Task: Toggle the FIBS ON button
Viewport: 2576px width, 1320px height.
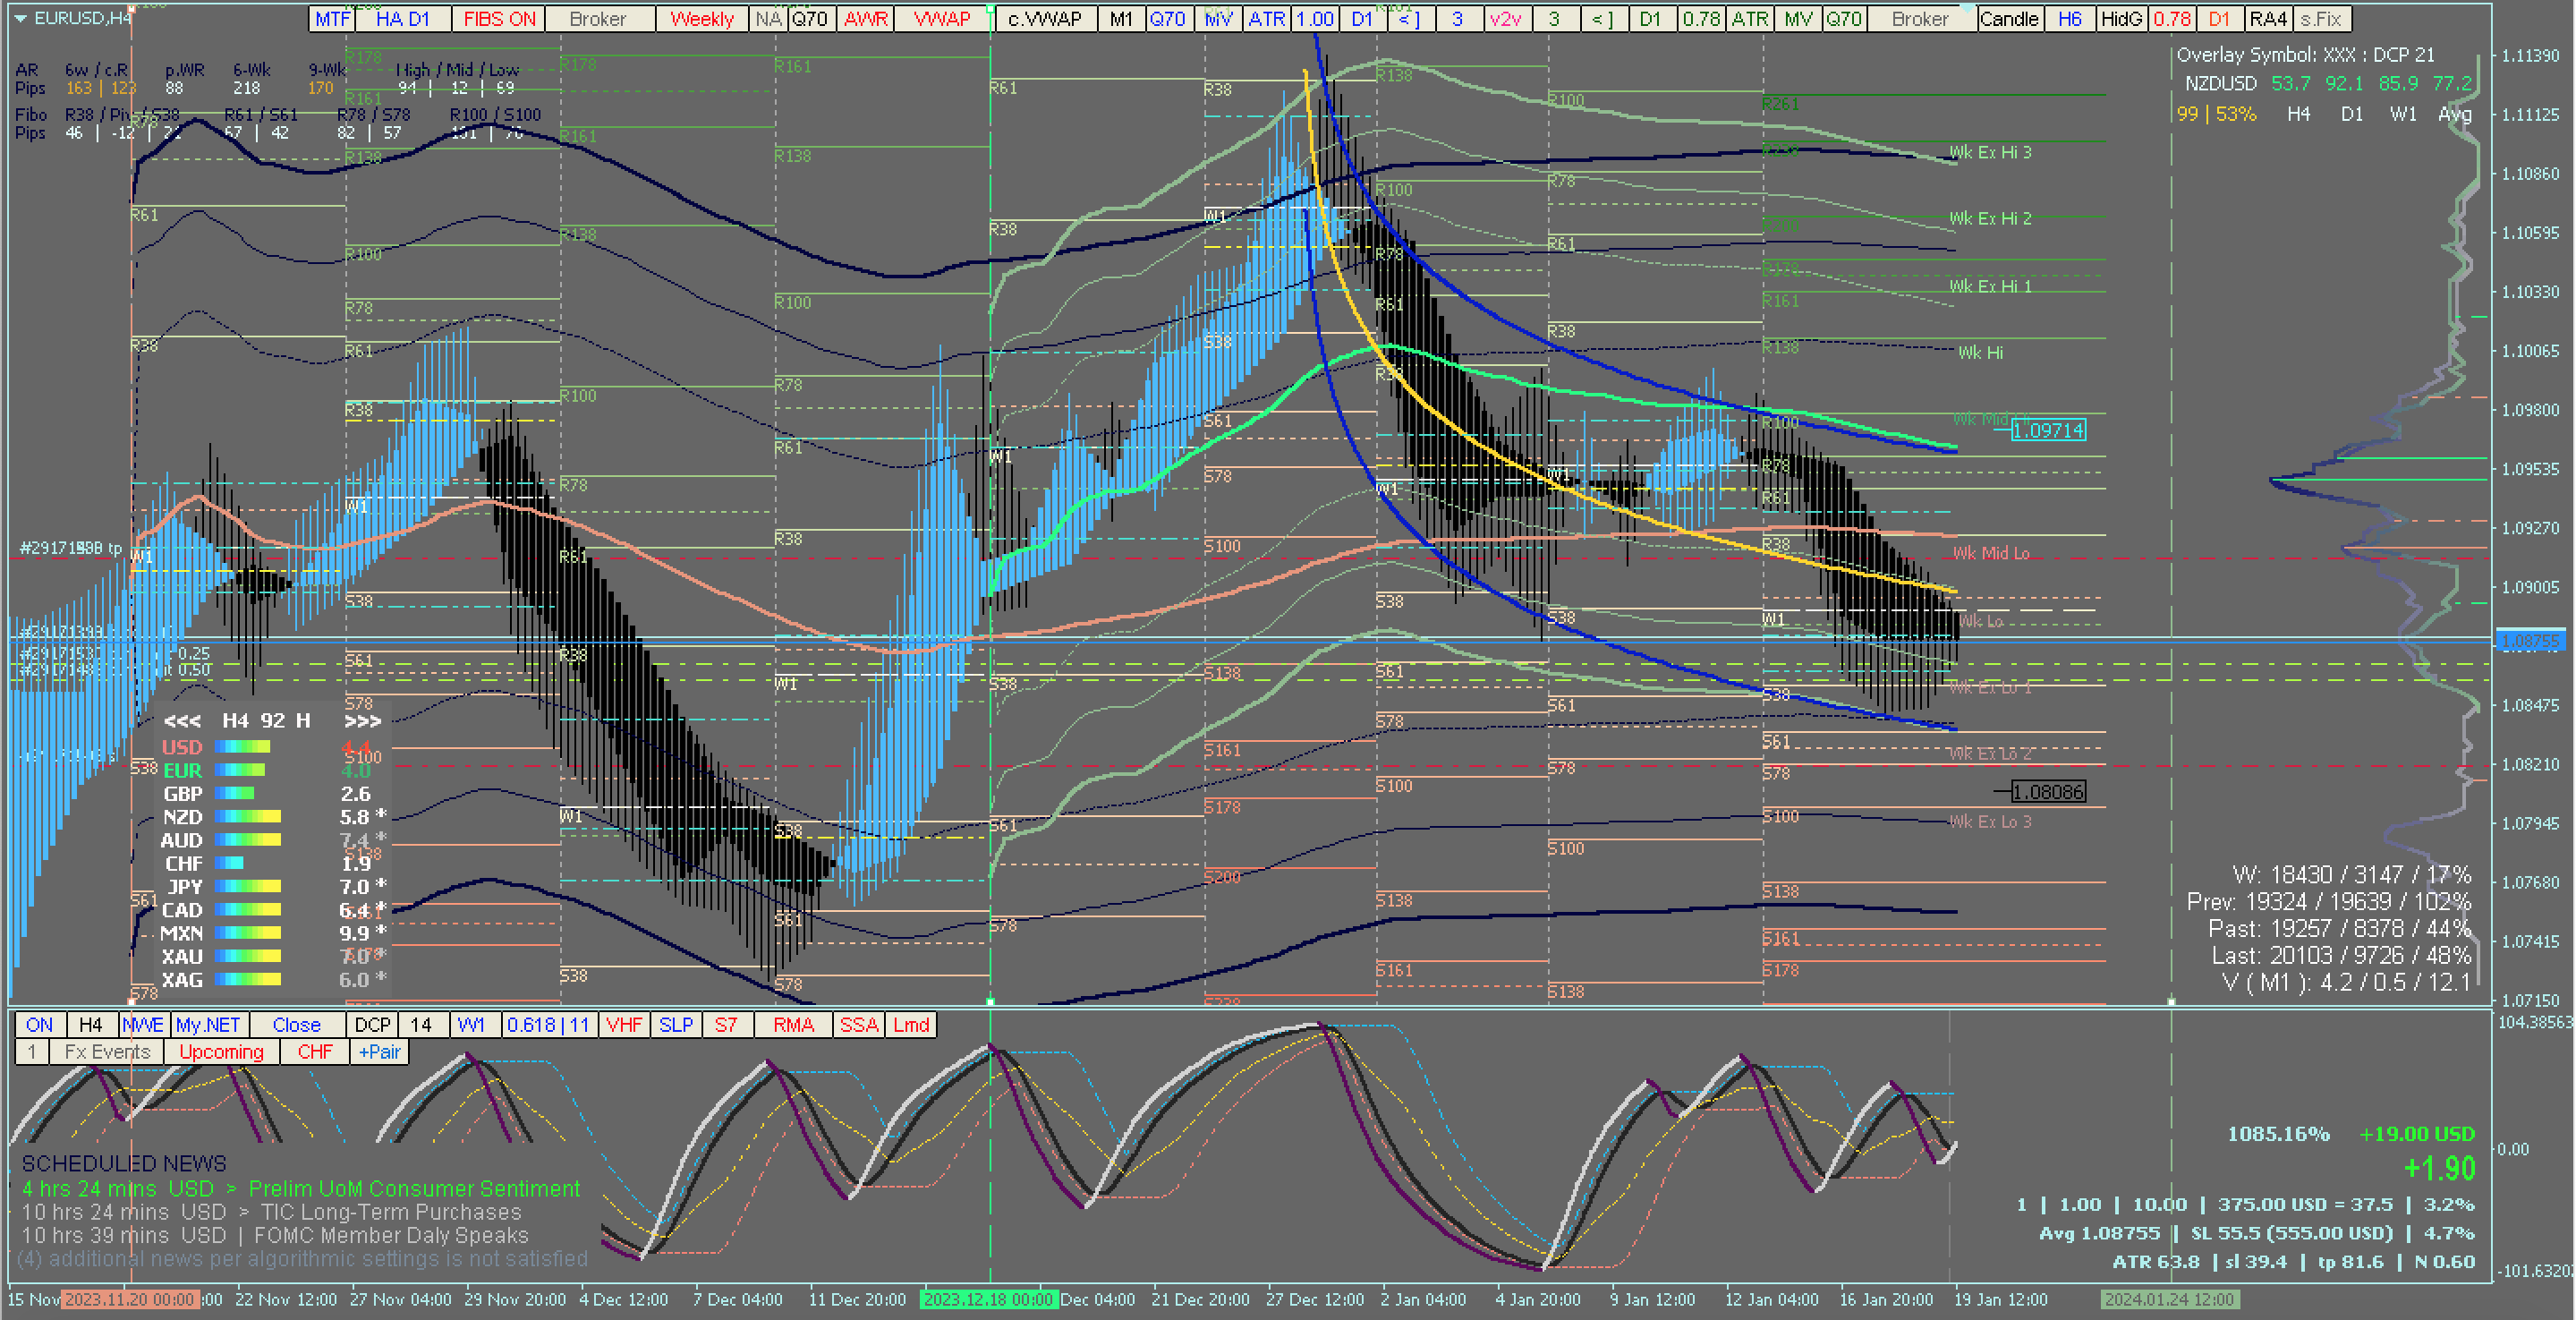Action: tap(499, 19)
